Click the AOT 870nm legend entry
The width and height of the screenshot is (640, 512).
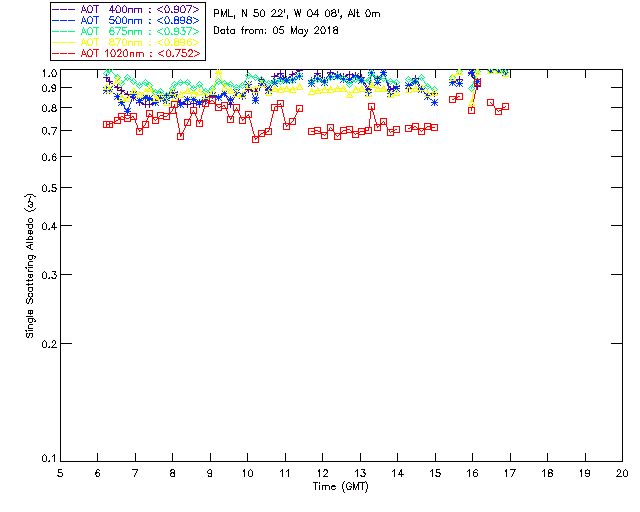coord(127,42)
